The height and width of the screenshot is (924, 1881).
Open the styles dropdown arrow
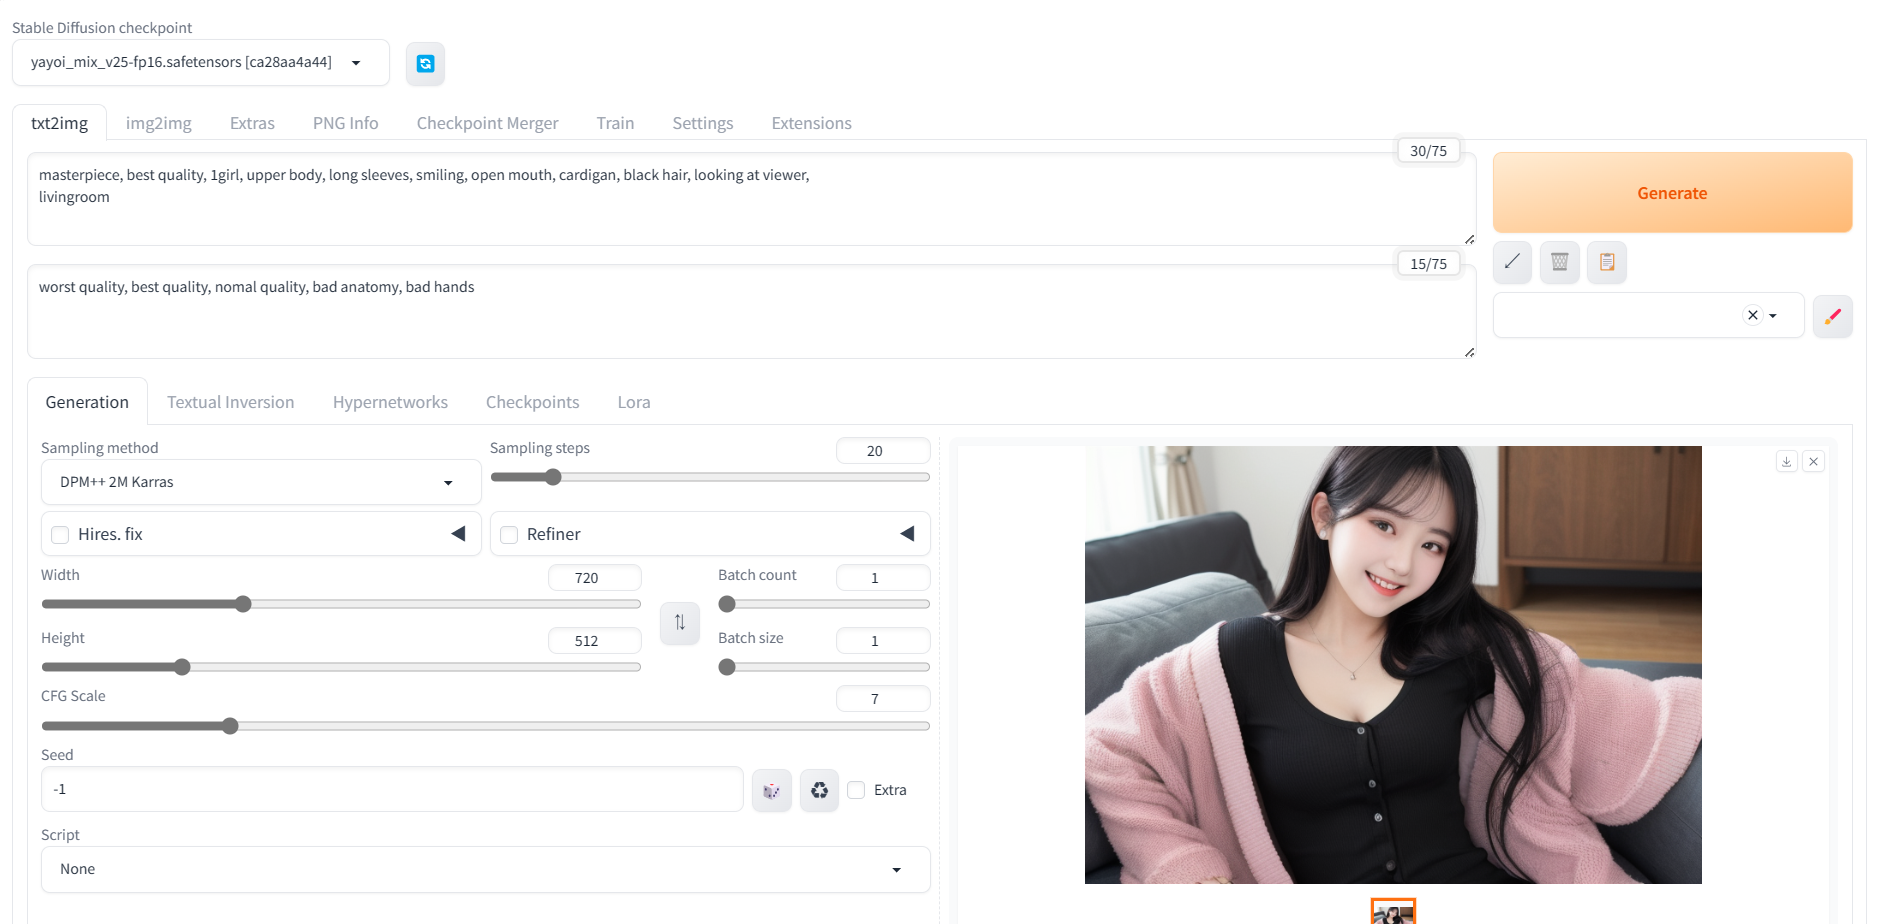(1773, 316)
